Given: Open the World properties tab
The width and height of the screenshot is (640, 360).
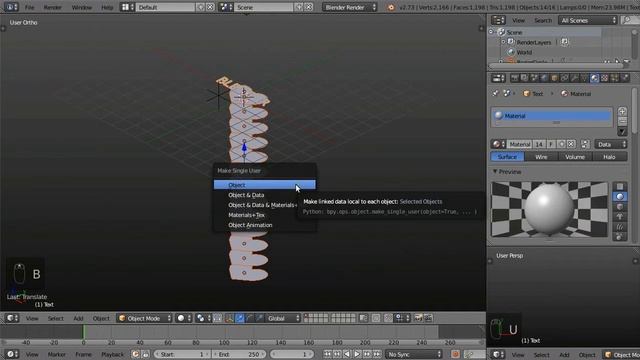Looking at the screenshot, I should click(544, 78).
